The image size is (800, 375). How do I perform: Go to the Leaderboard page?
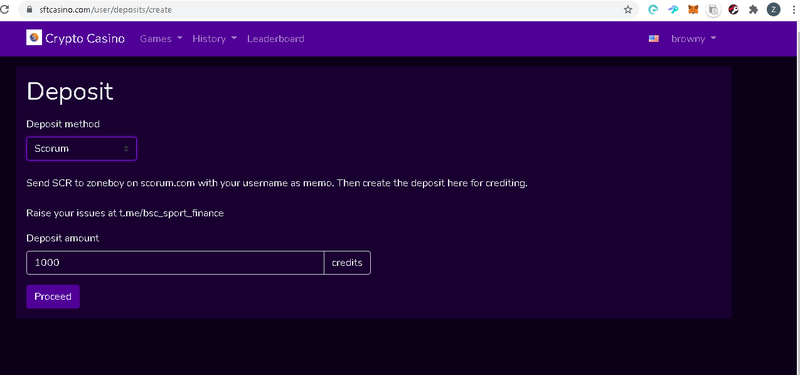[276, 39]
